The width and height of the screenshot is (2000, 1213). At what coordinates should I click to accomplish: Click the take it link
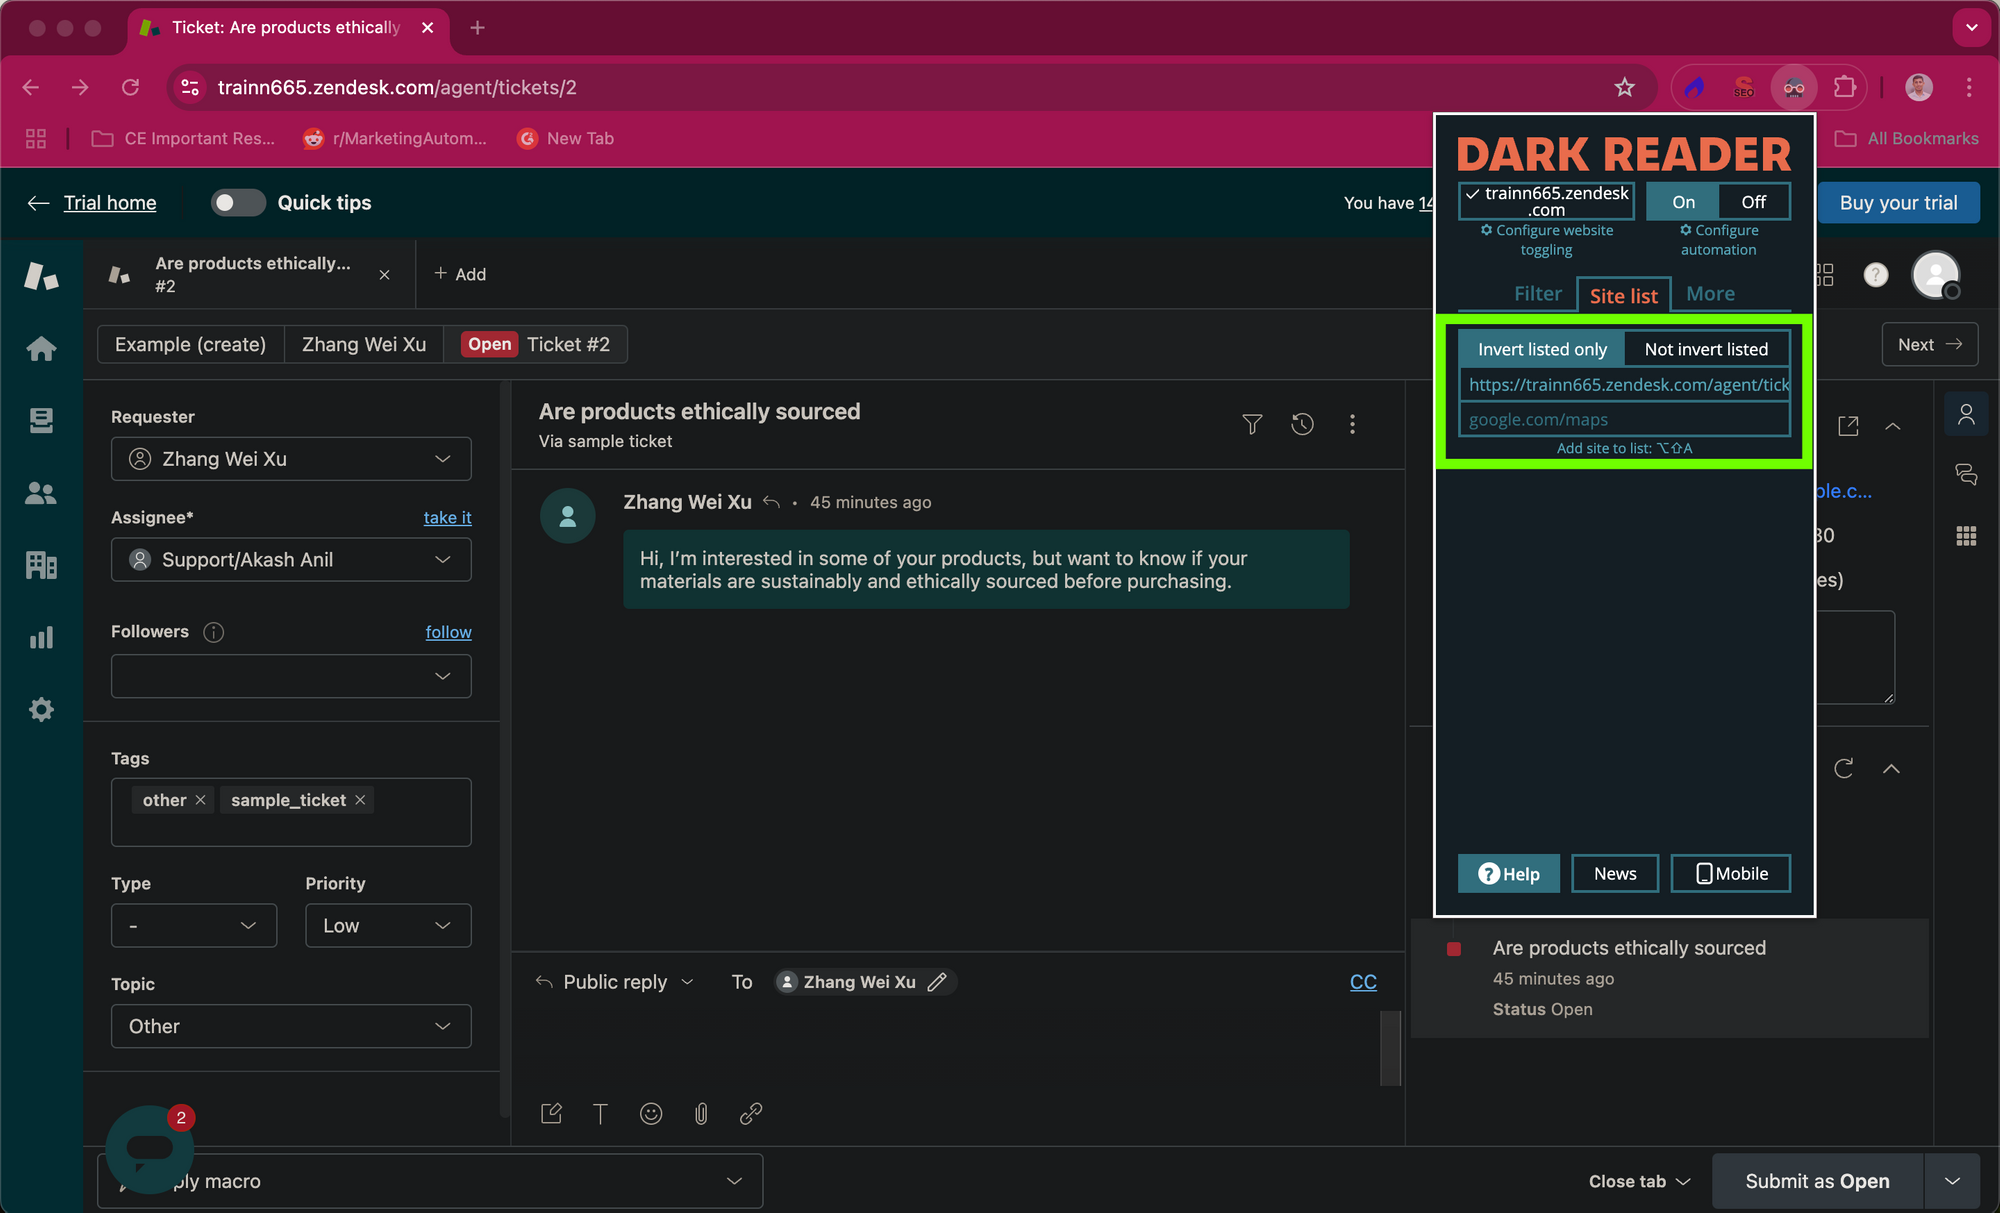tap(447, 518)
